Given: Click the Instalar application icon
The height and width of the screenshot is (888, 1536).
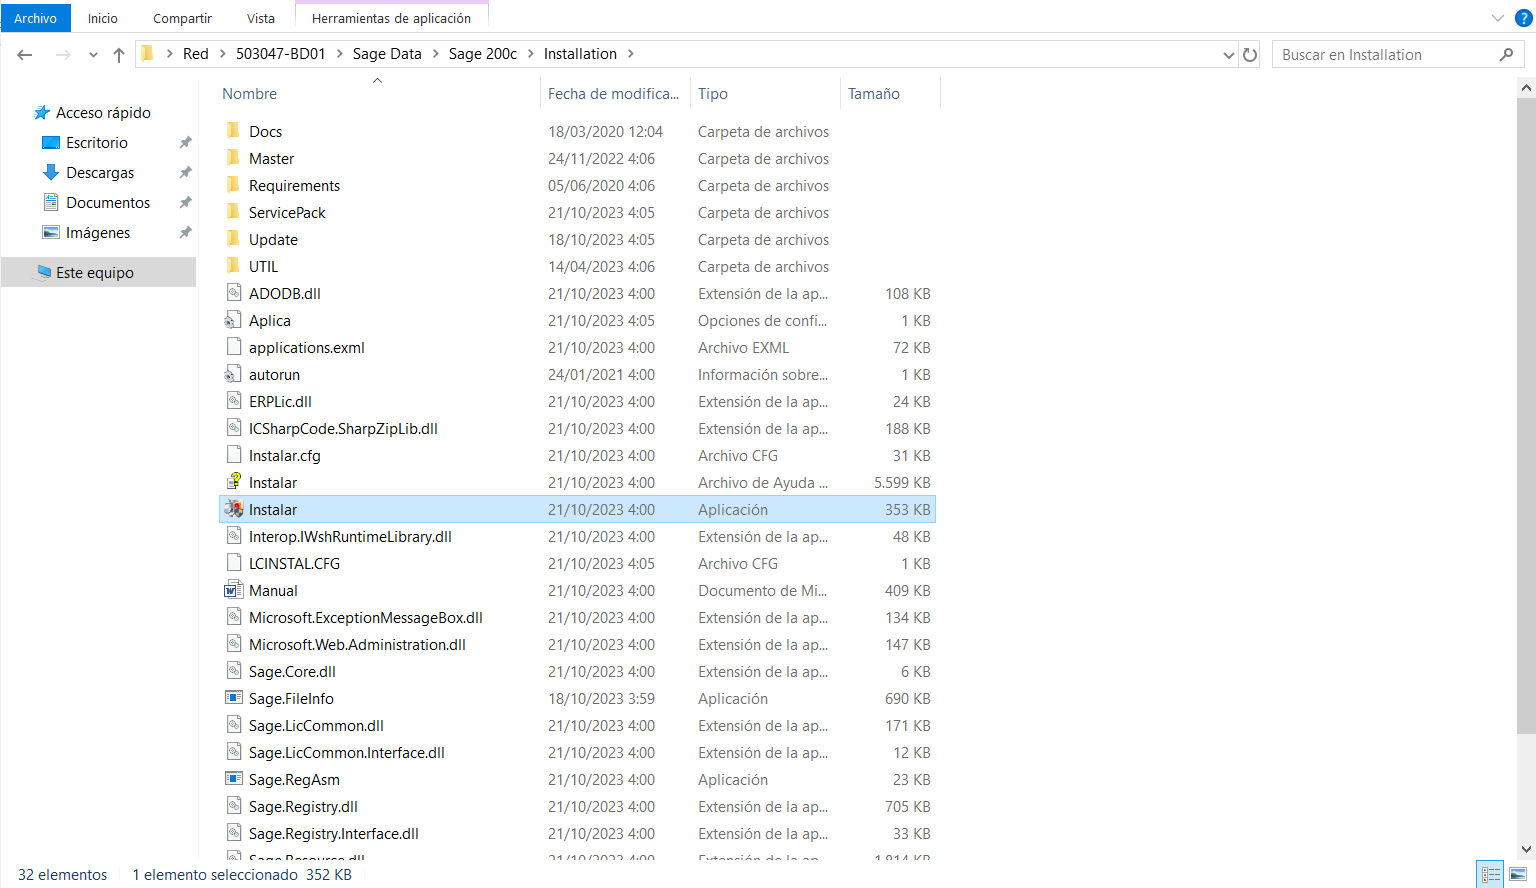Looking at the screenshot, I should pos(233,509).
